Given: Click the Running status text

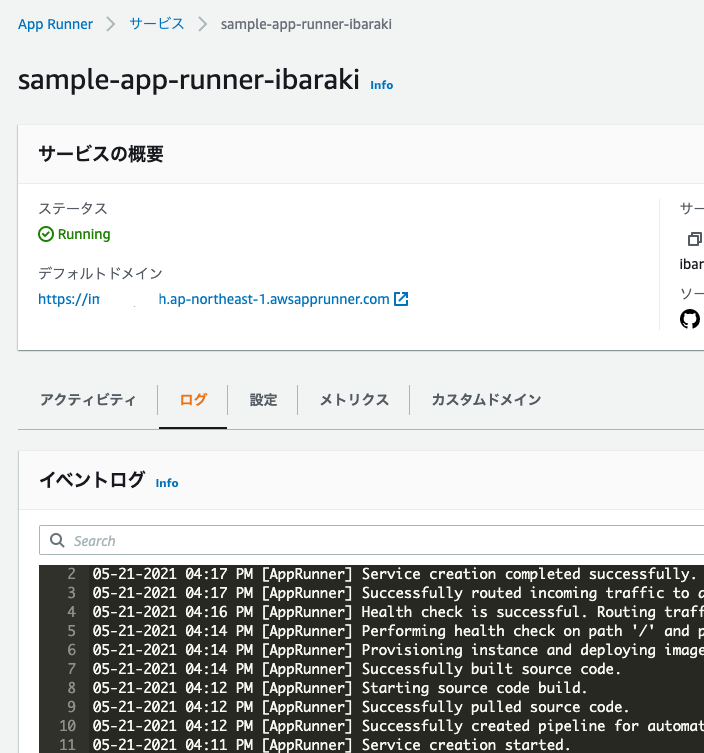Looking at the screenshot, I should click(84, 234).
